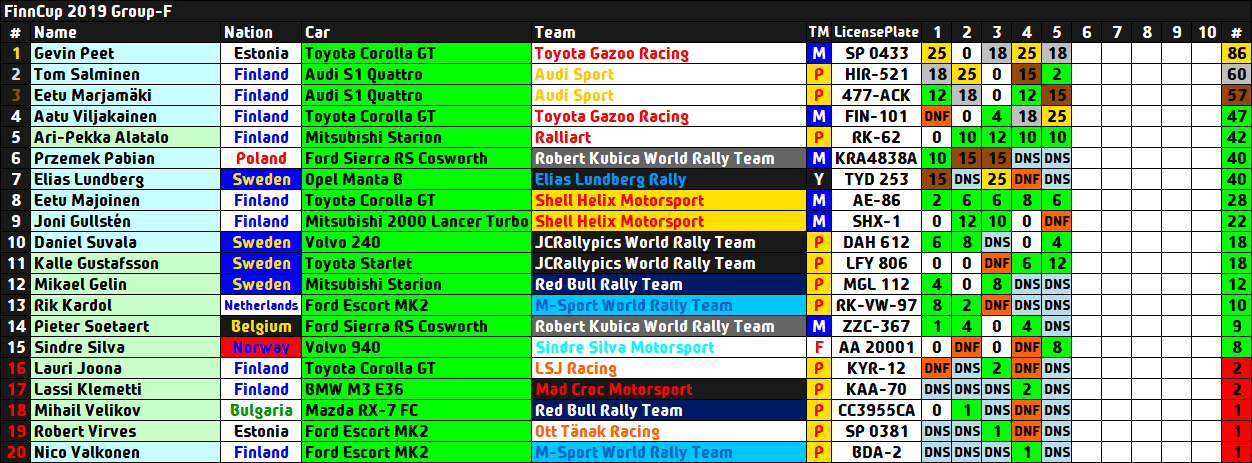Click license plate 477-ACK
The height and width of the screenshot is (463, 1252).
[876, 95]
